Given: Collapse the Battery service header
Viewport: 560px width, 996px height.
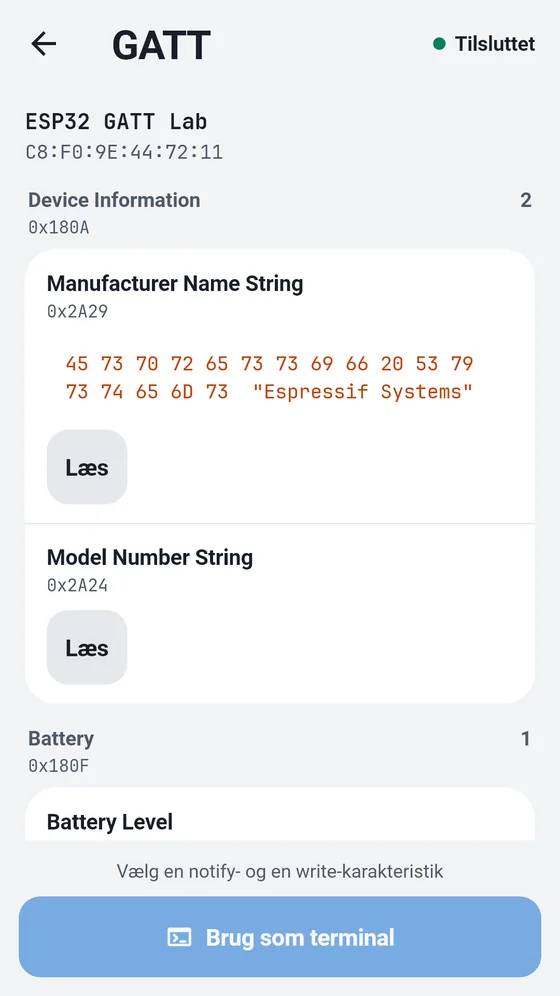Looking at the screenshot, I should click(x=280, y=751).
